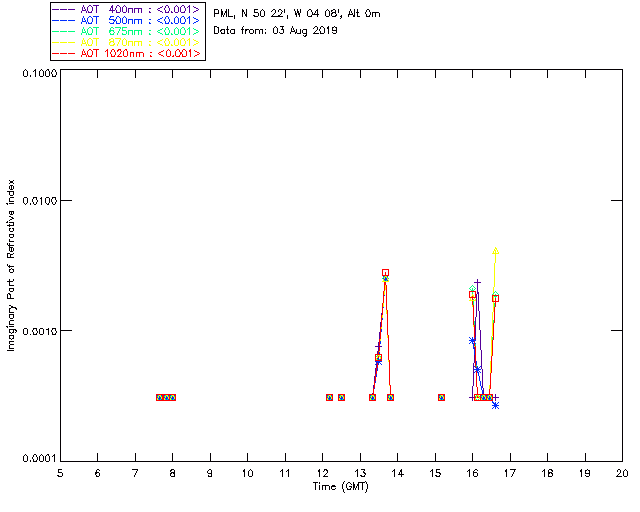Click the 0.0100 y-axis value
The image size is (640, 512).
39,201
